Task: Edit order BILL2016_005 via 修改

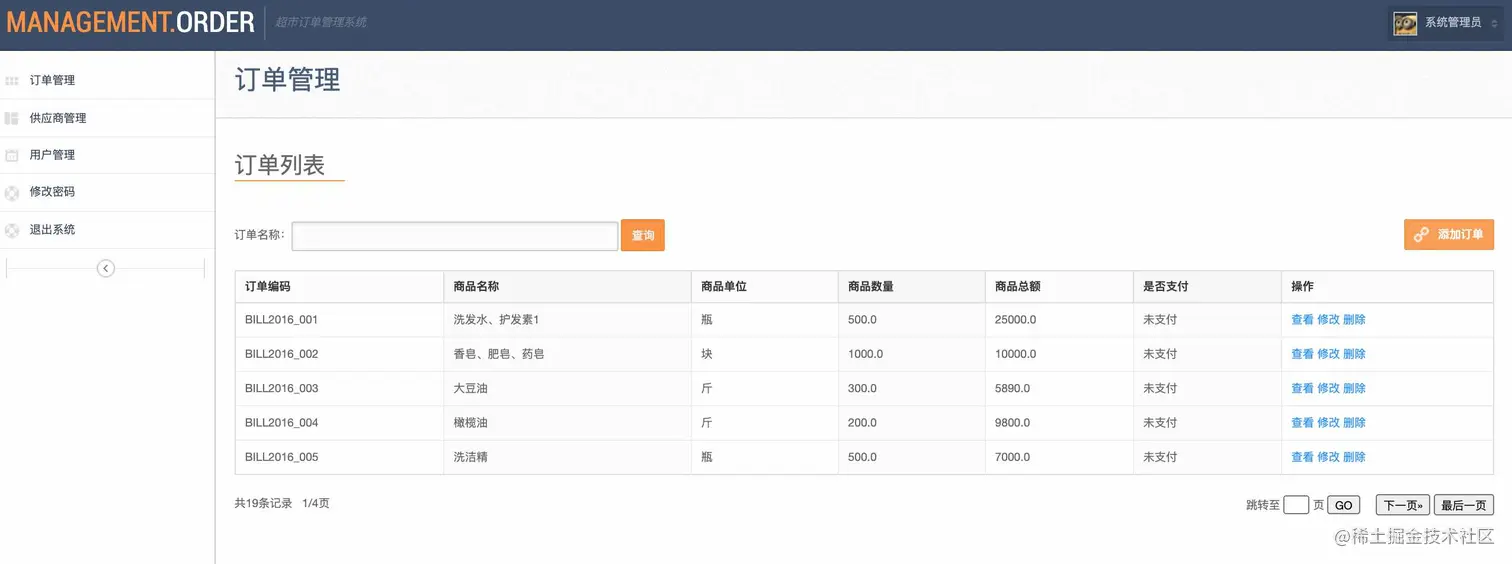Action: 1328,457
